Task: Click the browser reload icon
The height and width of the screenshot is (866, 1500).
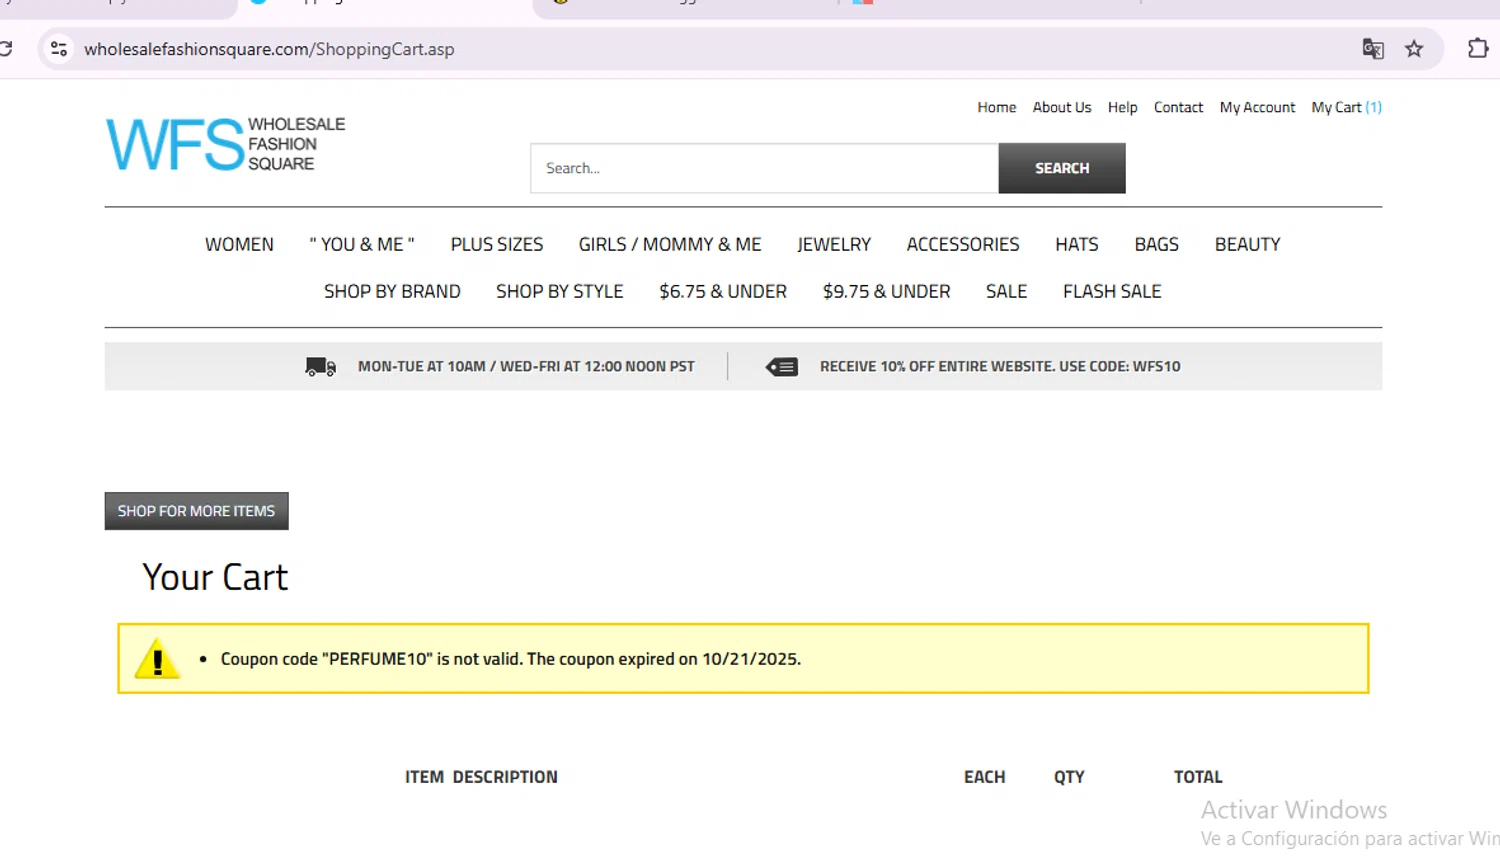Action: coord(5,48)
